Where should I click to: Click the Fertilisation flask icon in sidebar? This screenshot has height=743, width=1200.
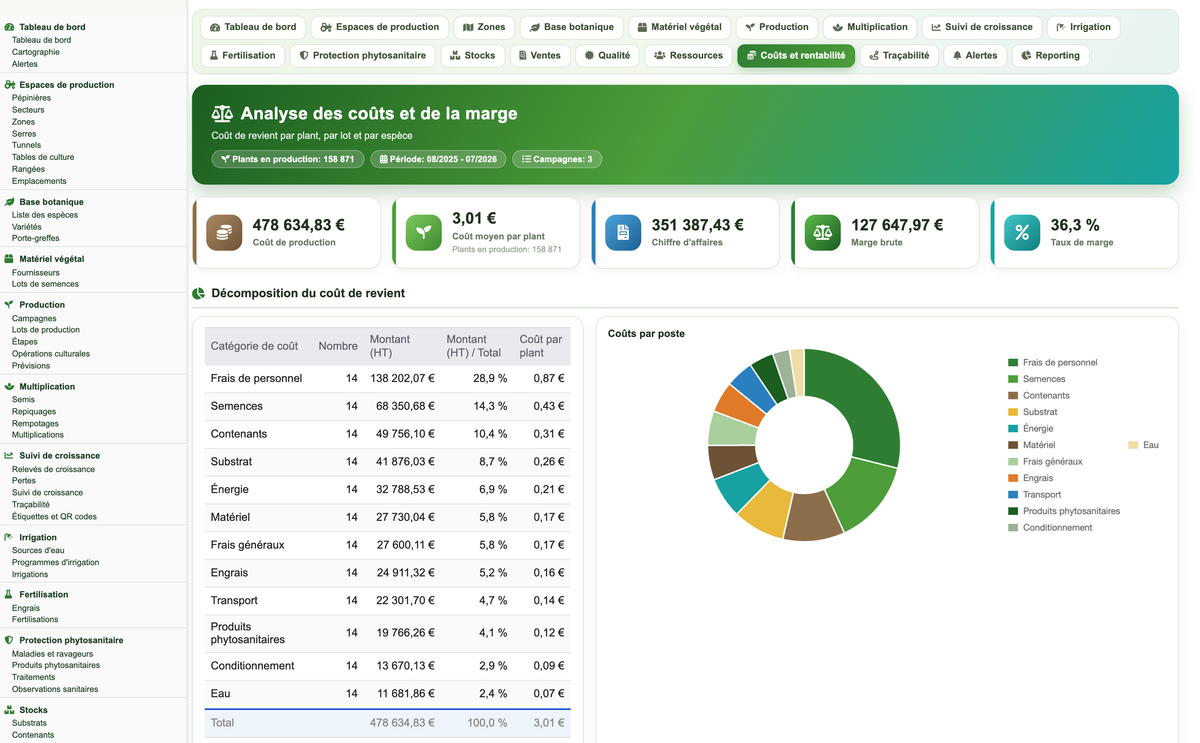click(x=10, y=595)
